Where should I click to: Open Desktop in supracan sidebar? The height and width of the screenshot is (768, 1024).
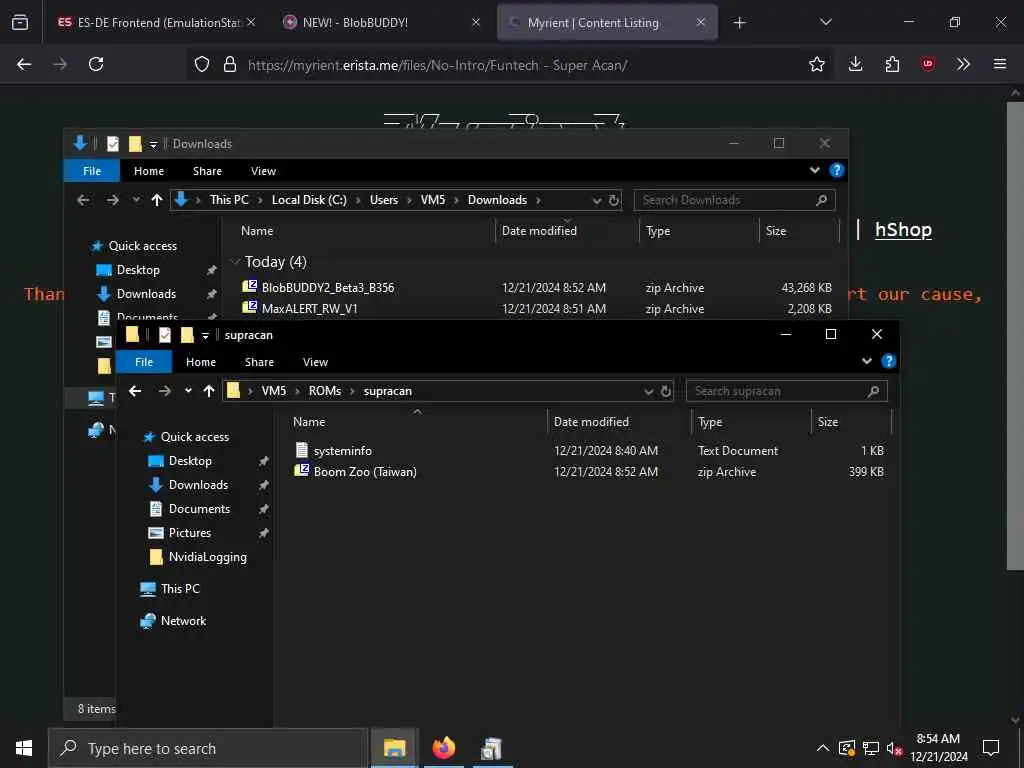190,461
